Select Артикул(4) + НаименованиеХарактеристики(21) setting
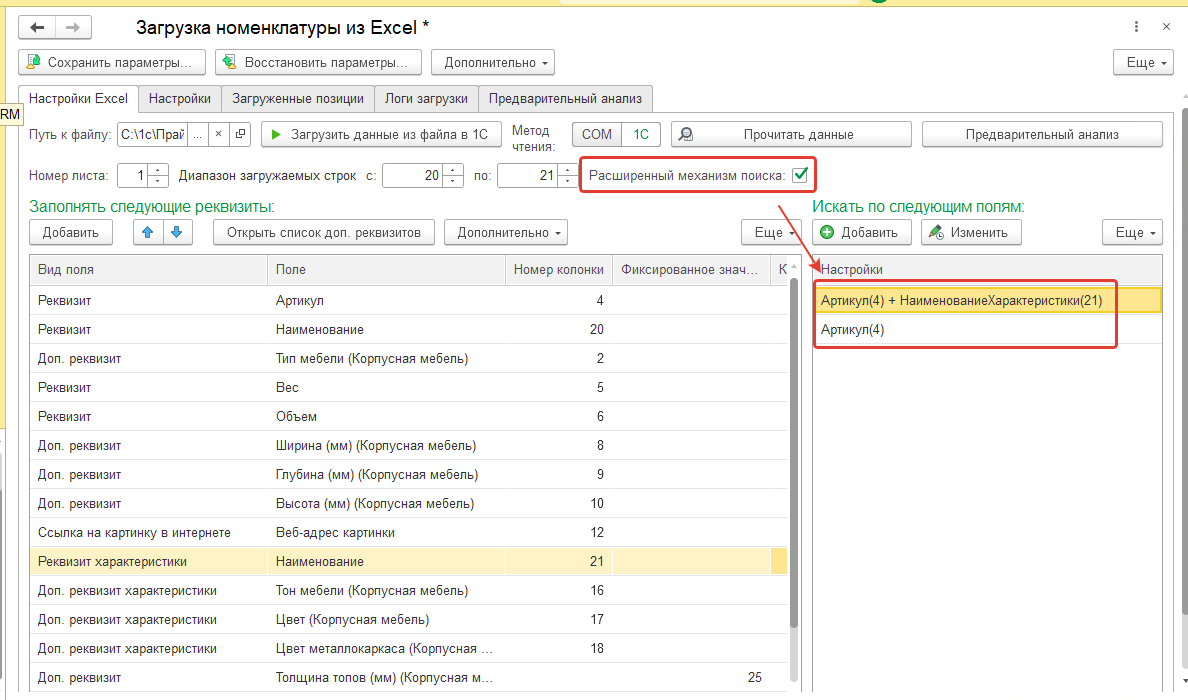The image size is (1188, 700). [987, 301]
